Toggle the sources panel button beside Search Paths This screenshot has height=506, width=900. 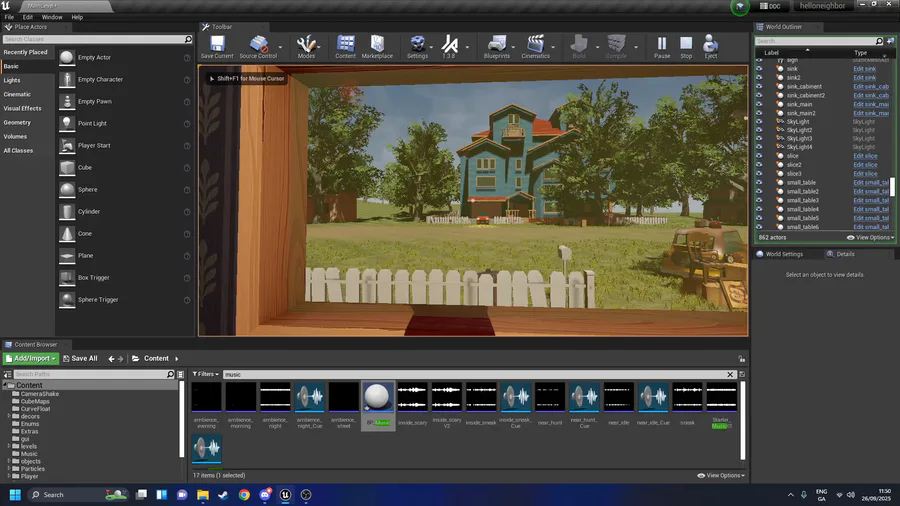click(7, 374)
